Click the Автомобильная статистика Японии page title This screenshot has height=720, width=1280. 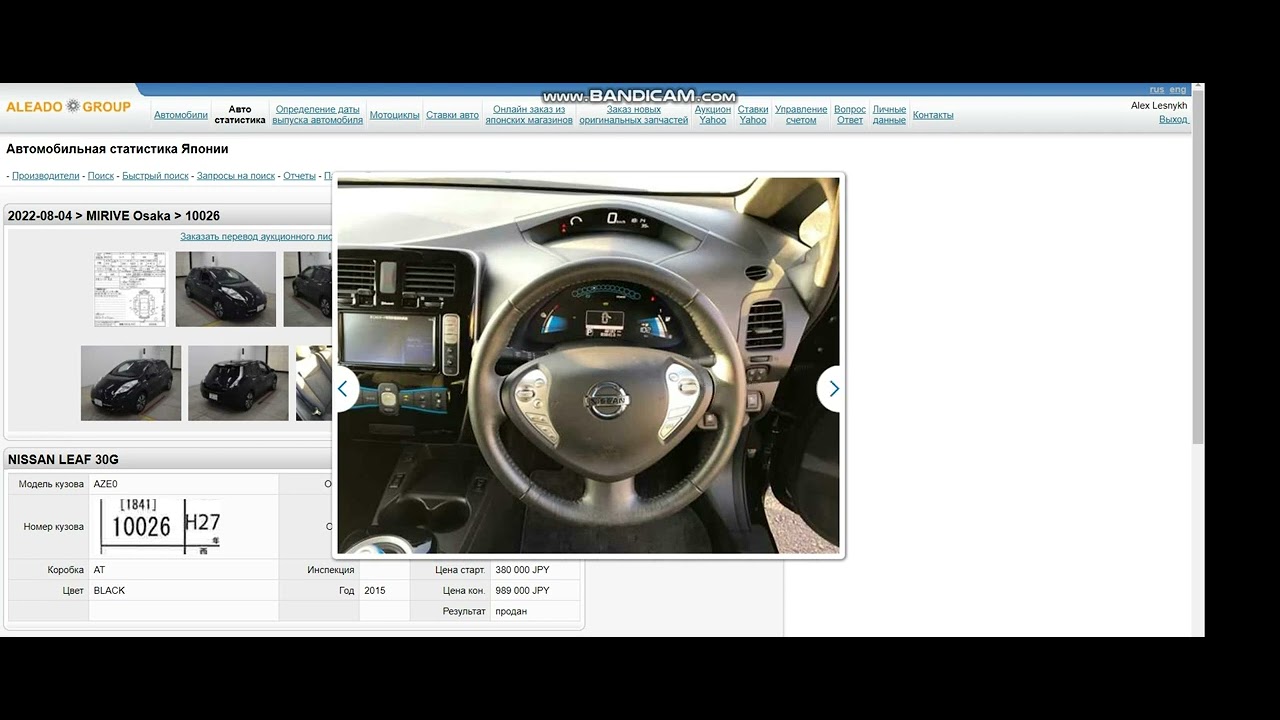[117, 149]
